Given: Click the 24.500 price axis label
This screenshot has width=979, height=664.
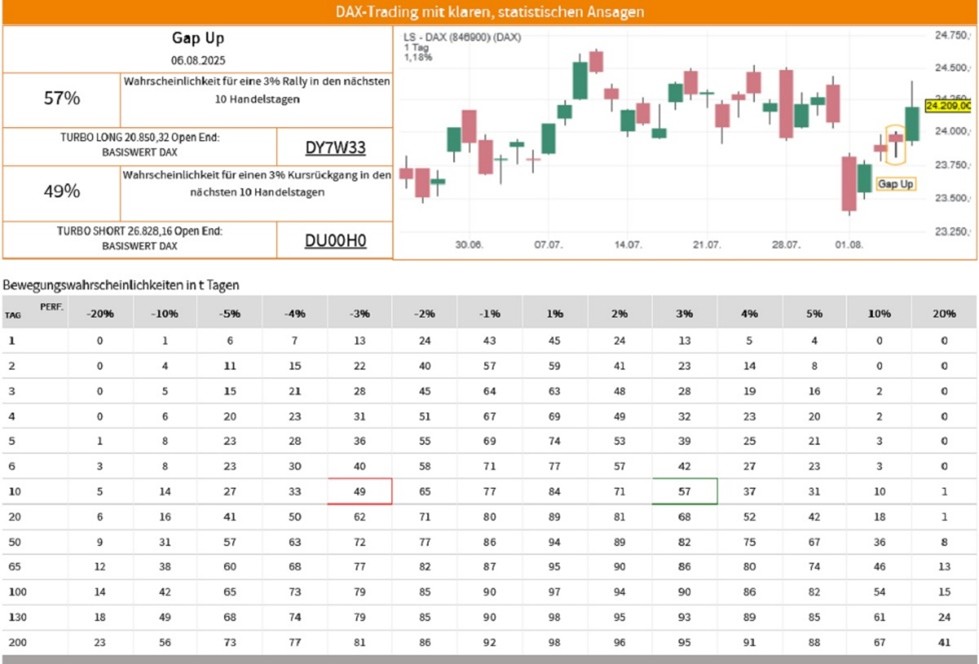Looking at the screenshot, I should 952,67.
